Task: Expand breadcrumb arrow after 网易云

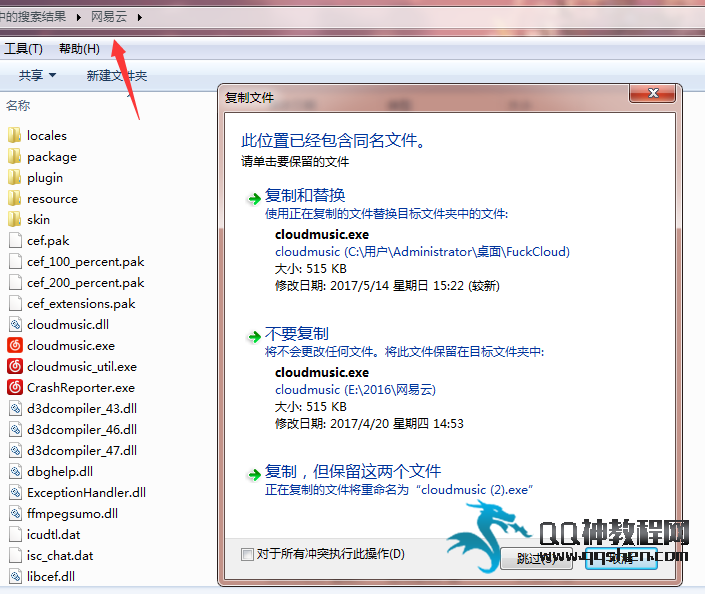Action: click(x=140, y=18)
